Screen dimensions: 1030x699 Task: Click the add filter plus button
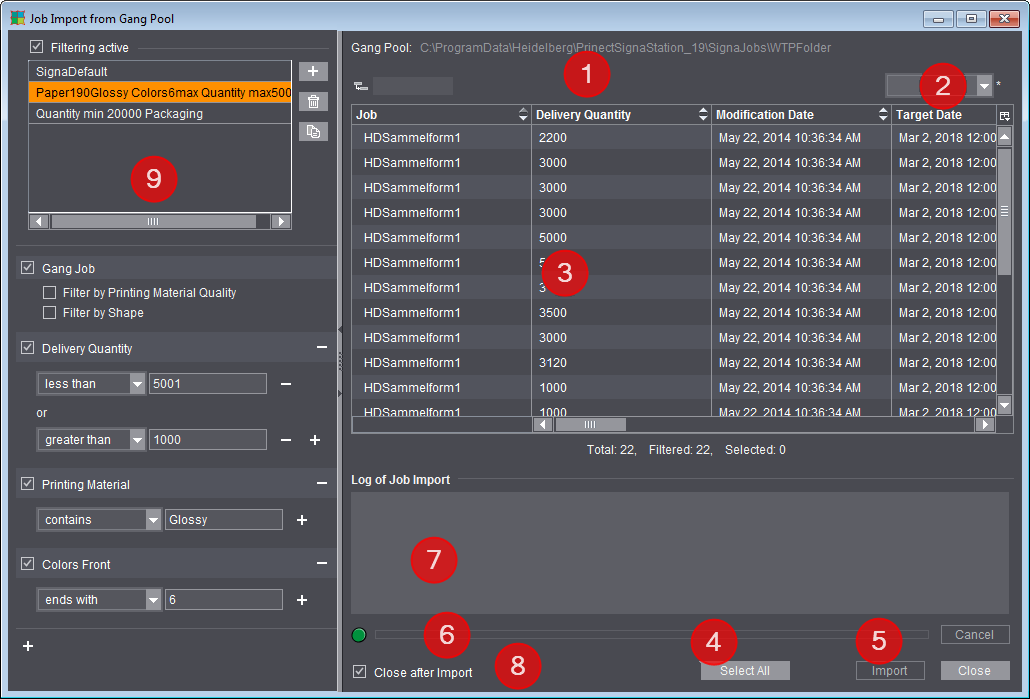point(313,72)
